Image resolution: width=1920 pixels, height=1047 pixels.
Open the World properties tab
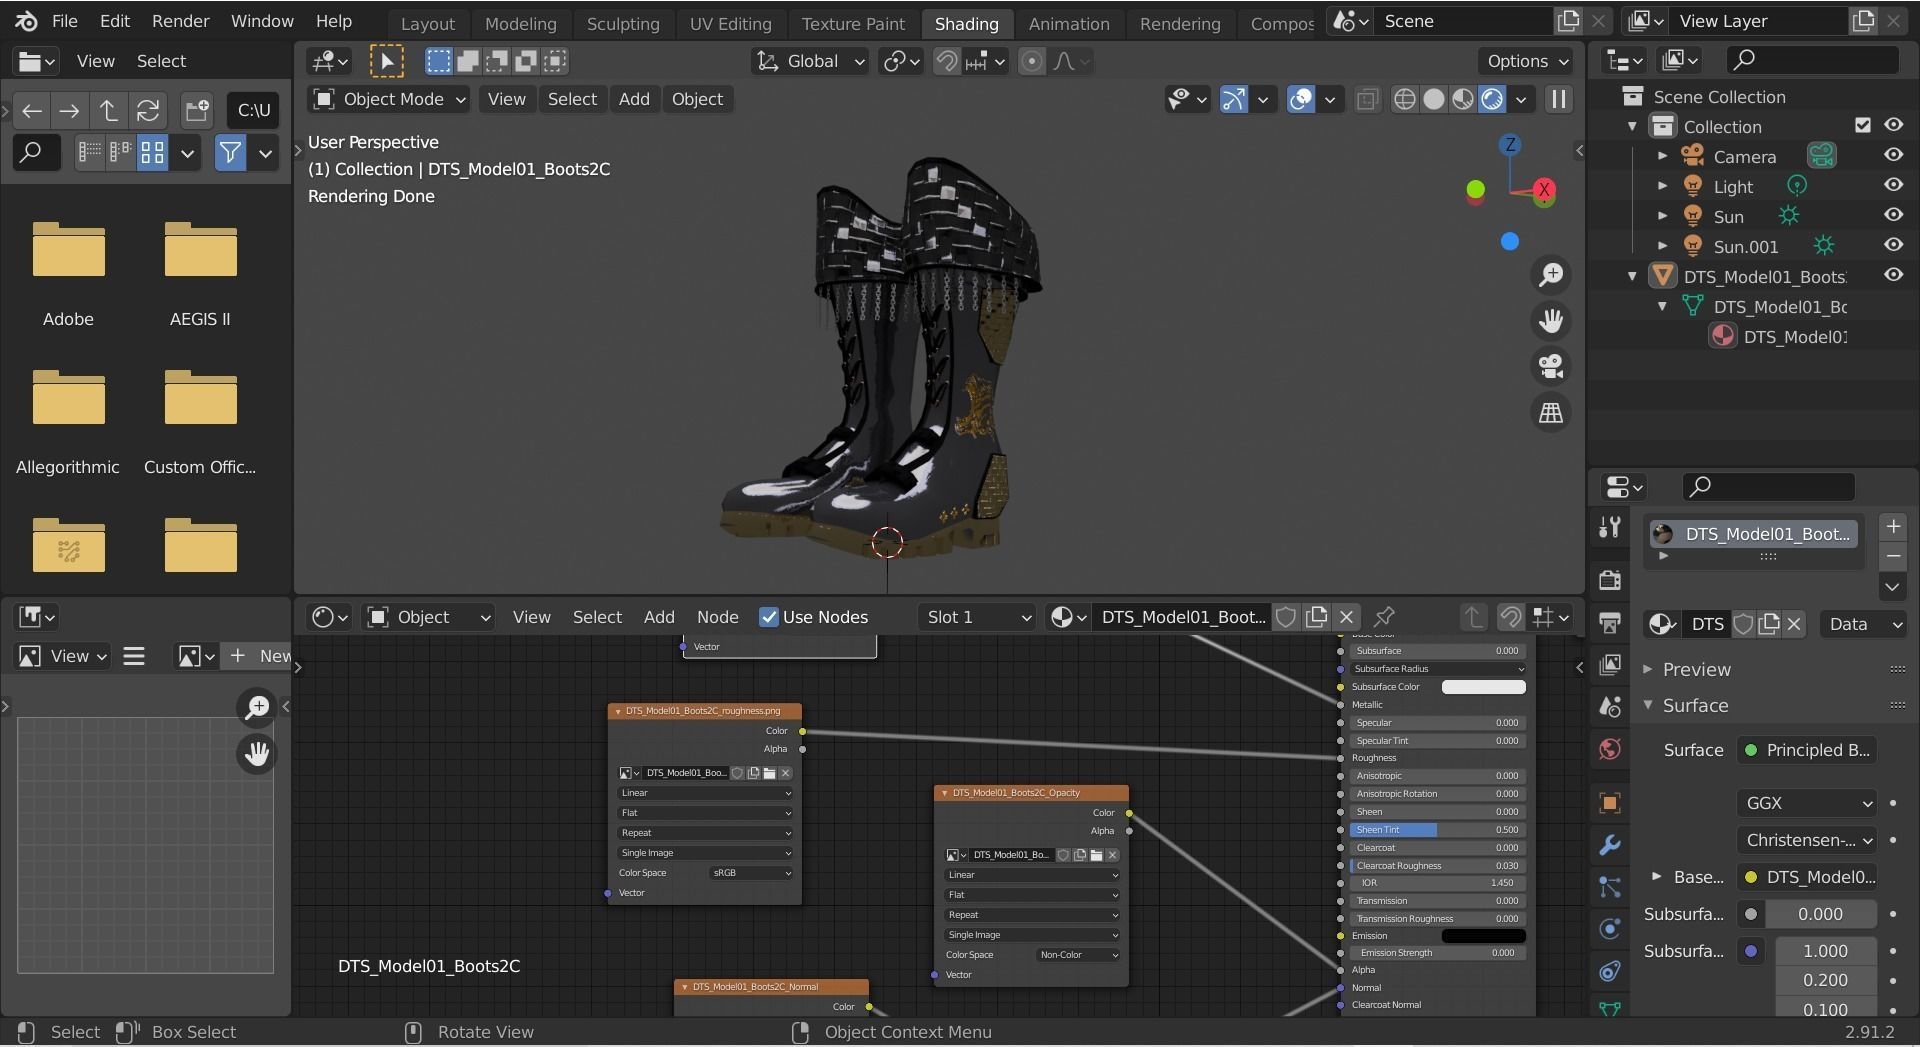click(1609, 749)
